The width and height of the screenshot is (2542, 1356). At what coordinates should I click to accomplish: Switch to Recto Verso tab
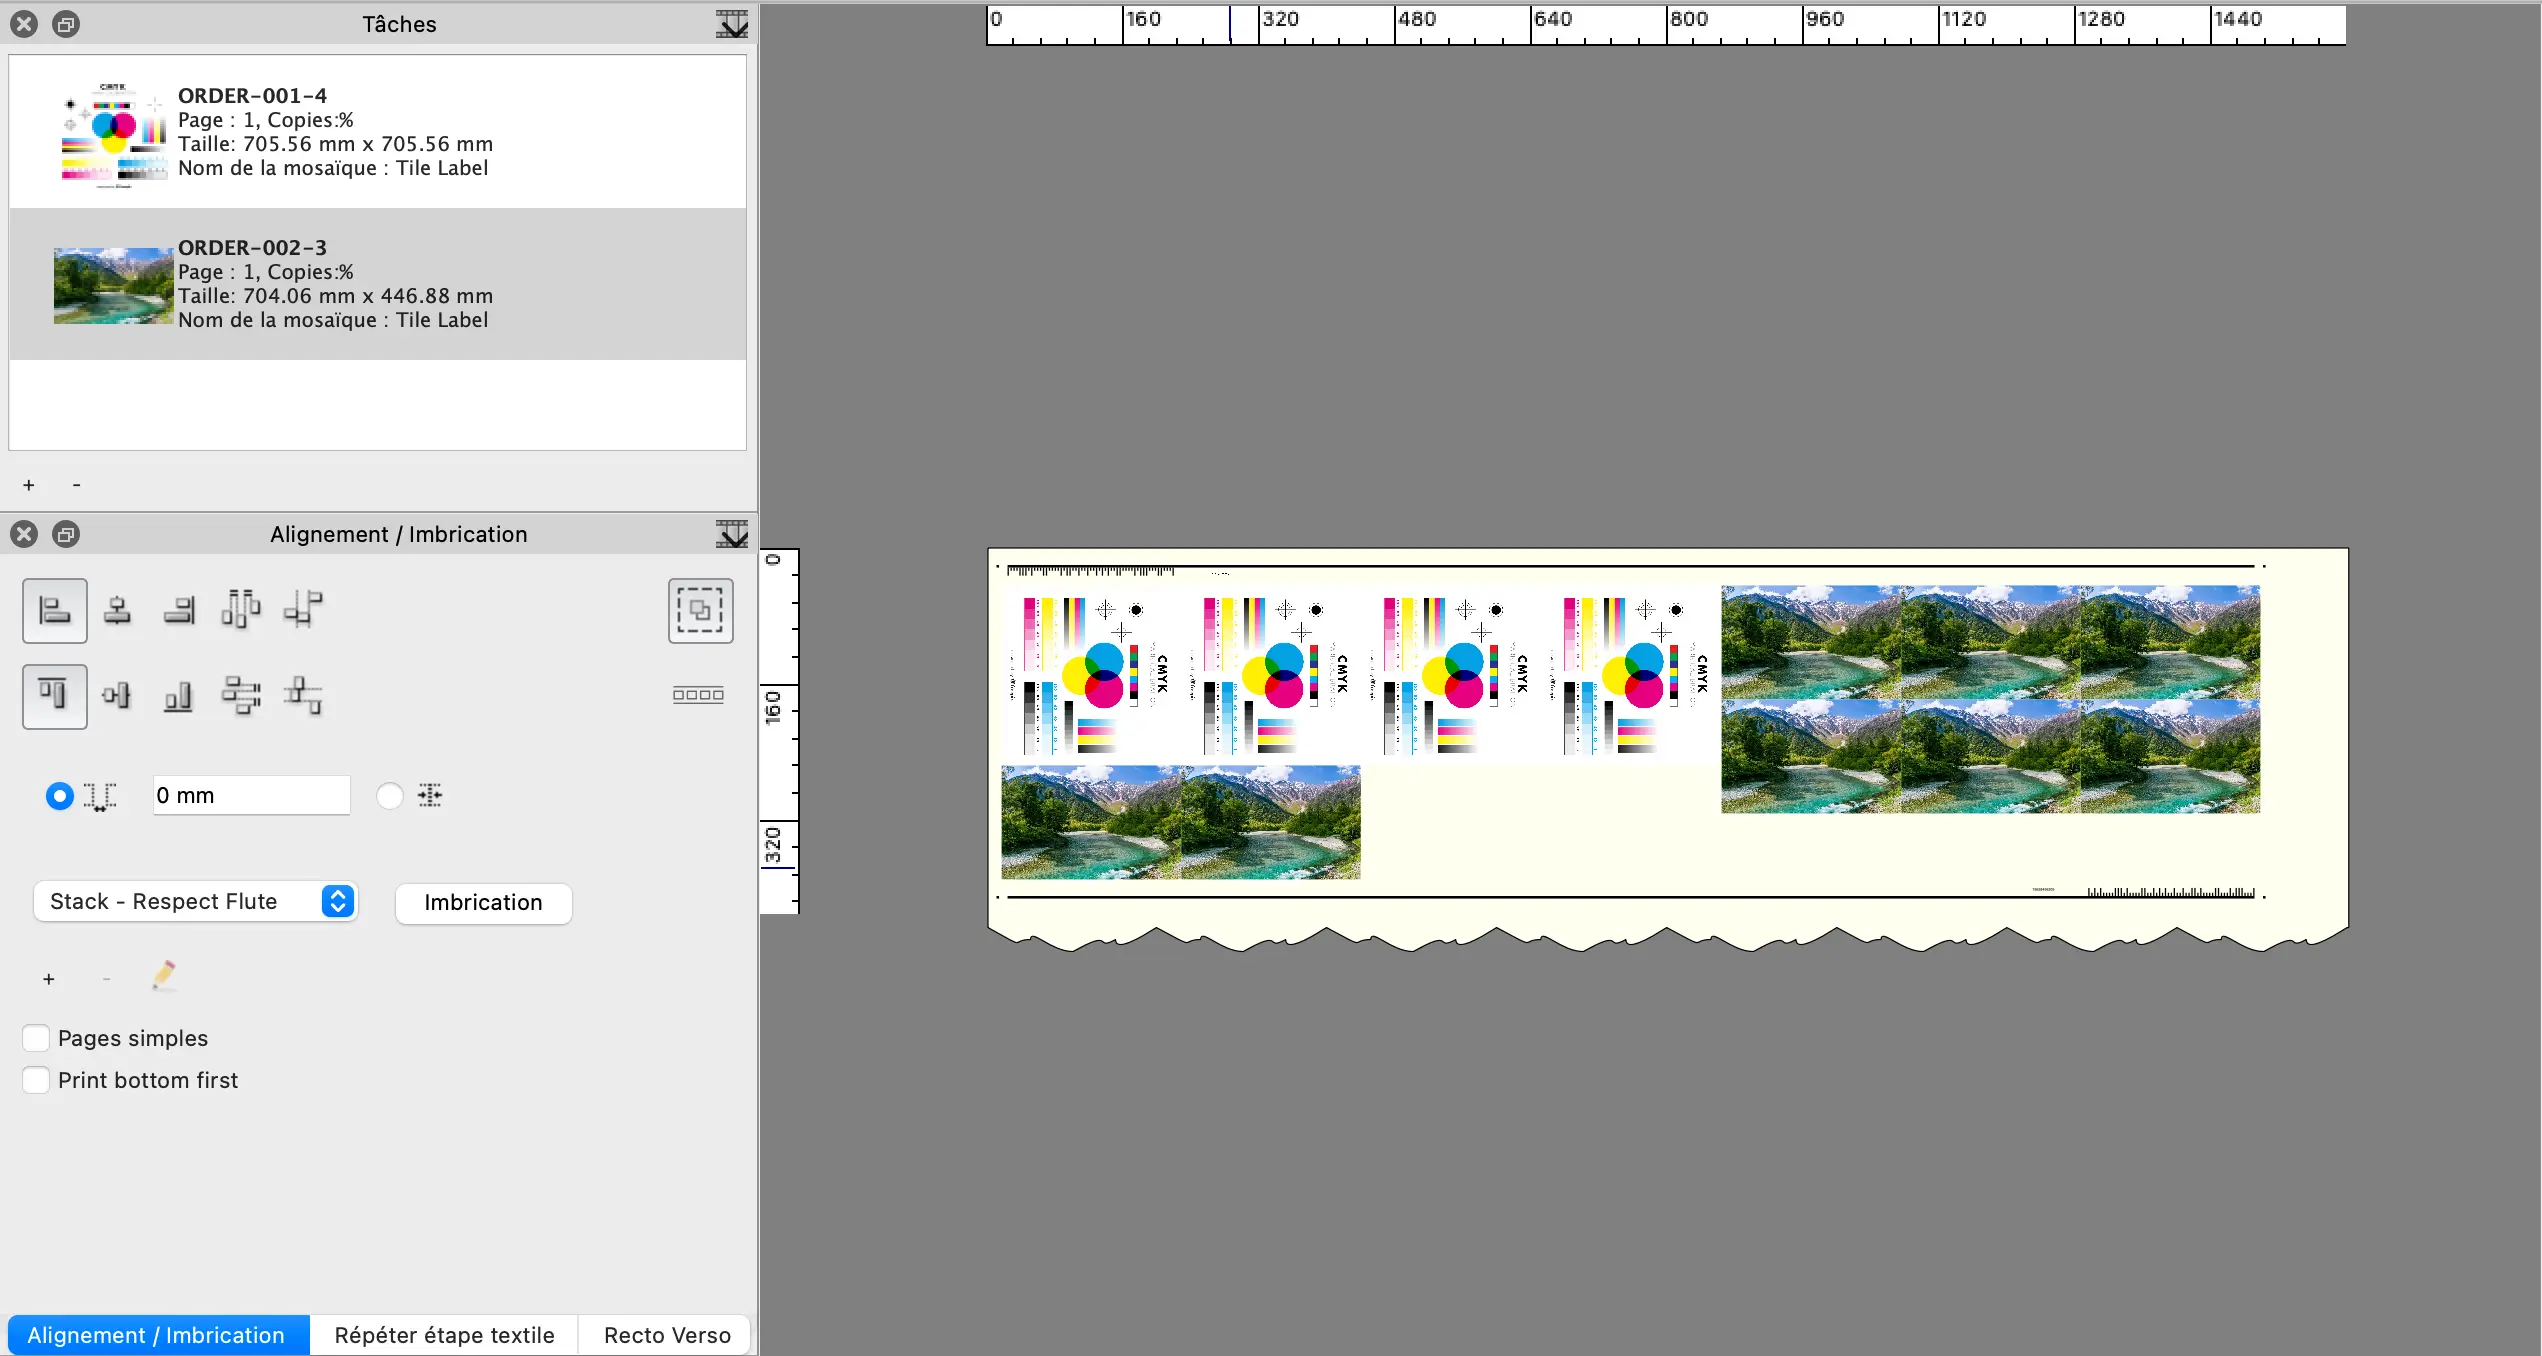click(x=667, y=1335)
